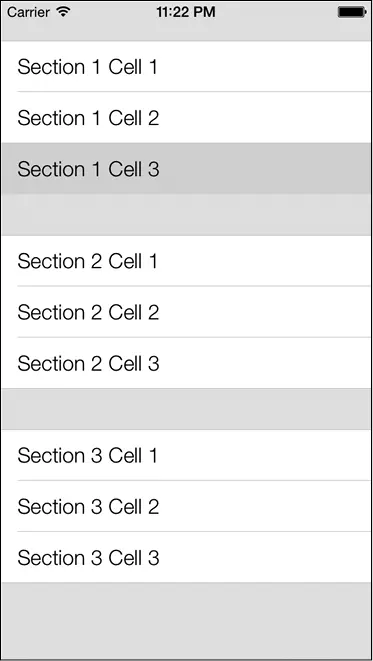Tap gray footer below Section 3 Cell 3
Image resolution: width=373 pixels, height=661 pixels.
186,621
